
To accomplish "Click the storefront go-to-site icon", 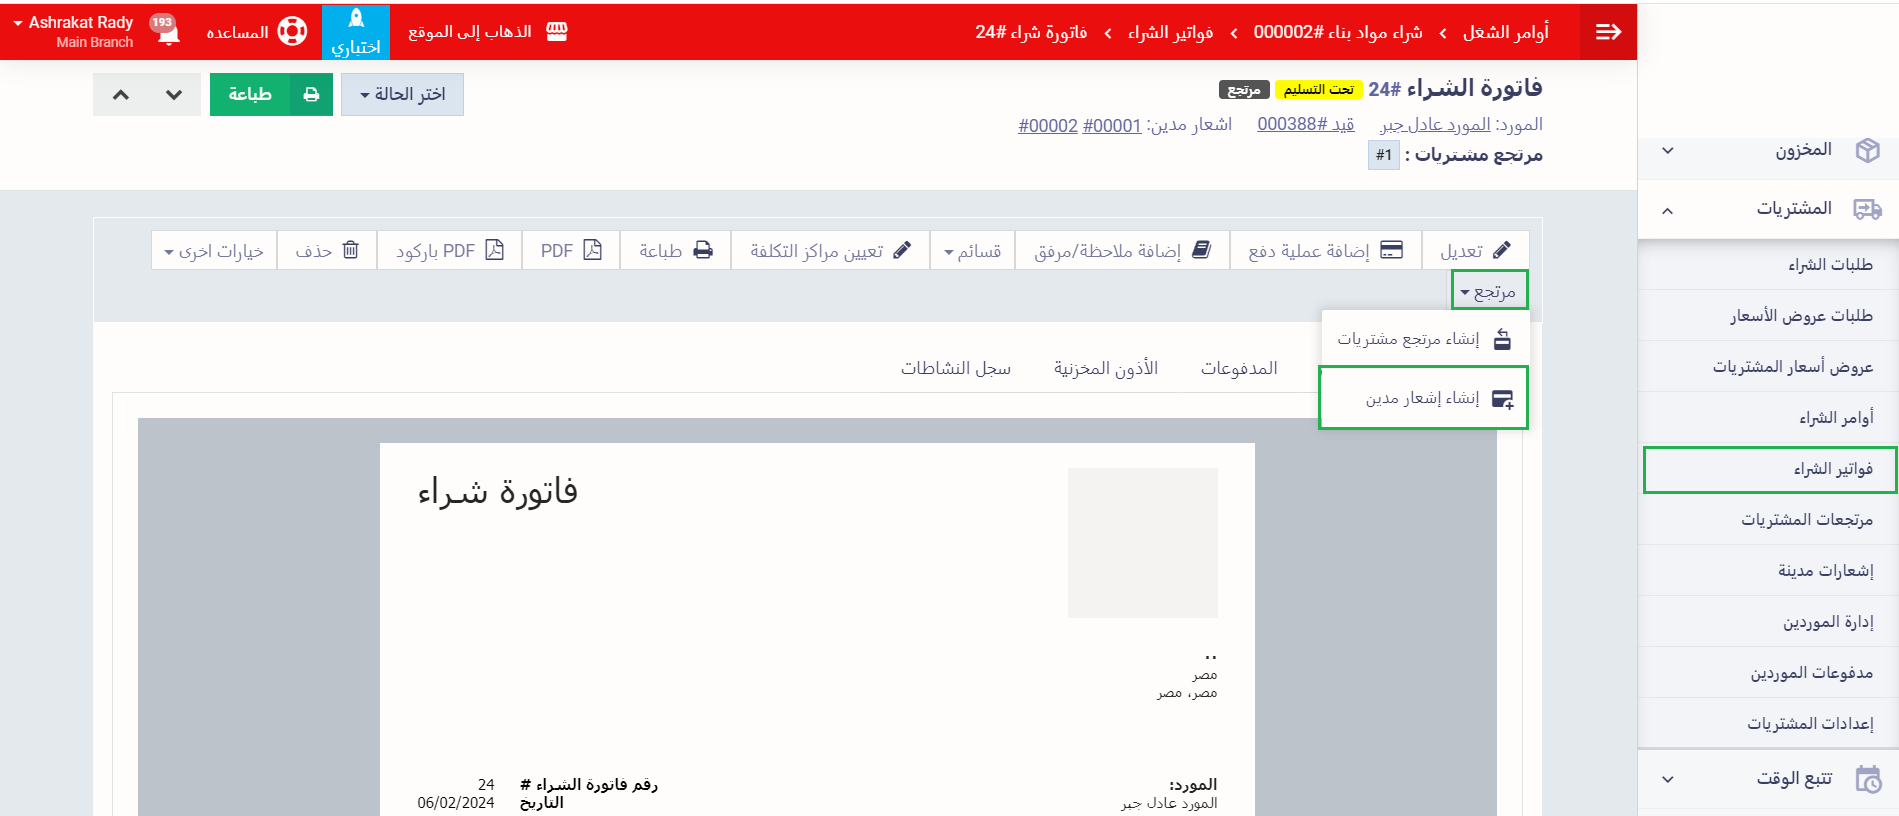I will click(557, 32).
